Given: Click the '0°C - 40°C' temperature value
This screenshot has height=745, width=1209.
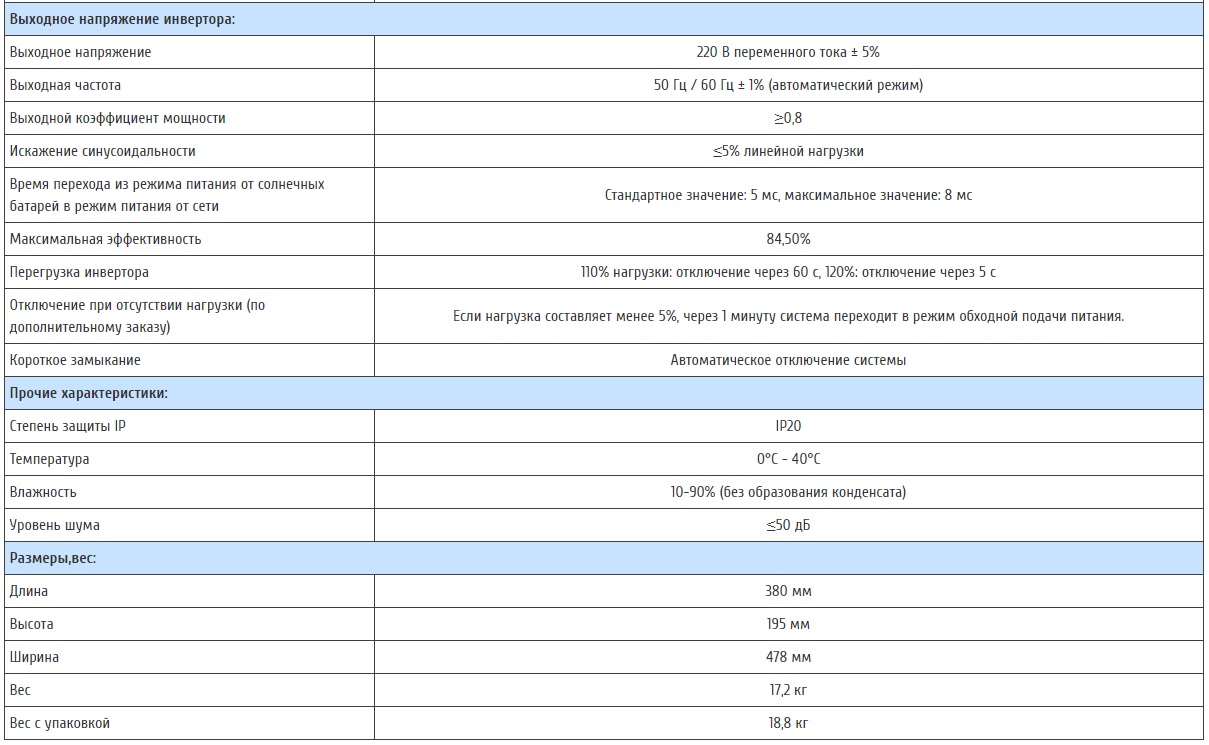Looking at the screenshot, I should 788,459.
